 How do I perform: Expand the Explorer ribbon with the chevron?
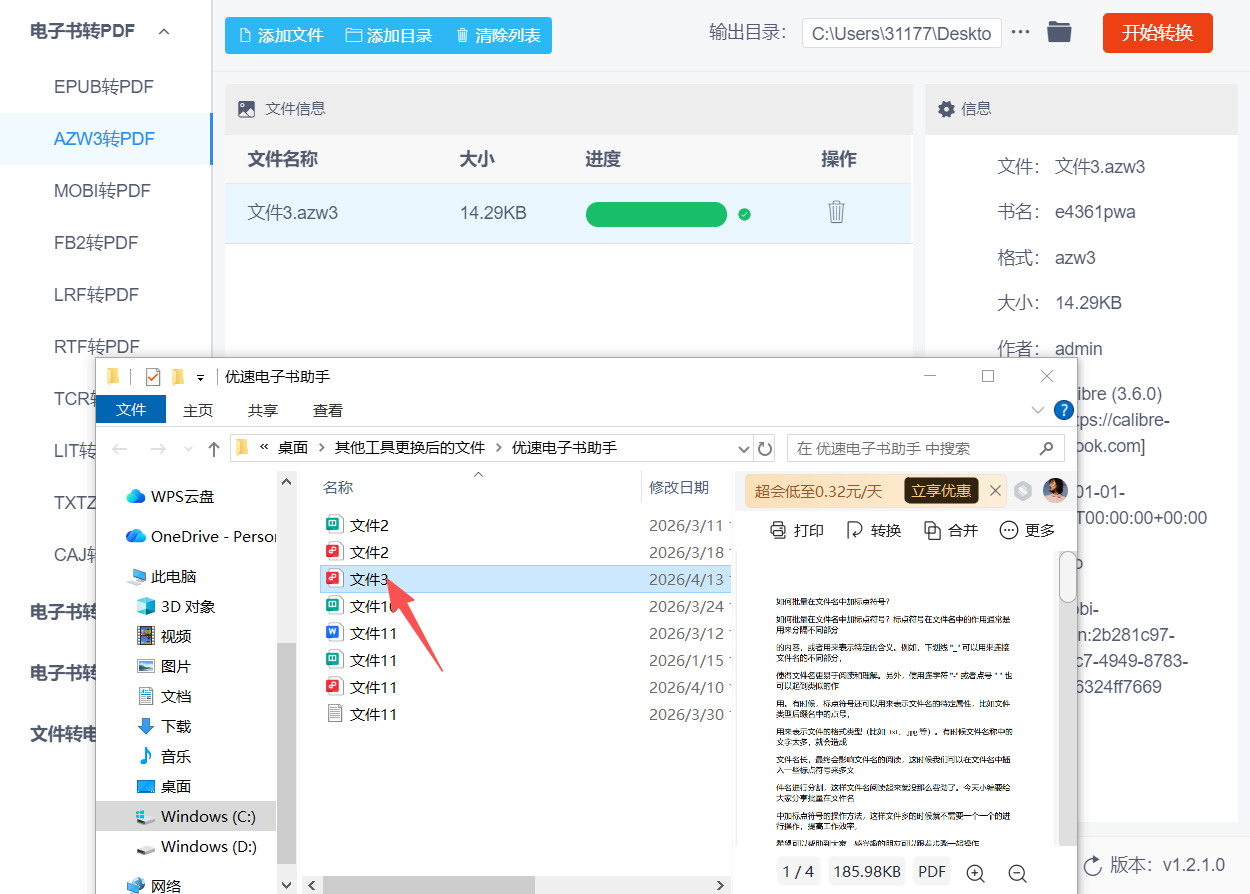coord(1037,410)
